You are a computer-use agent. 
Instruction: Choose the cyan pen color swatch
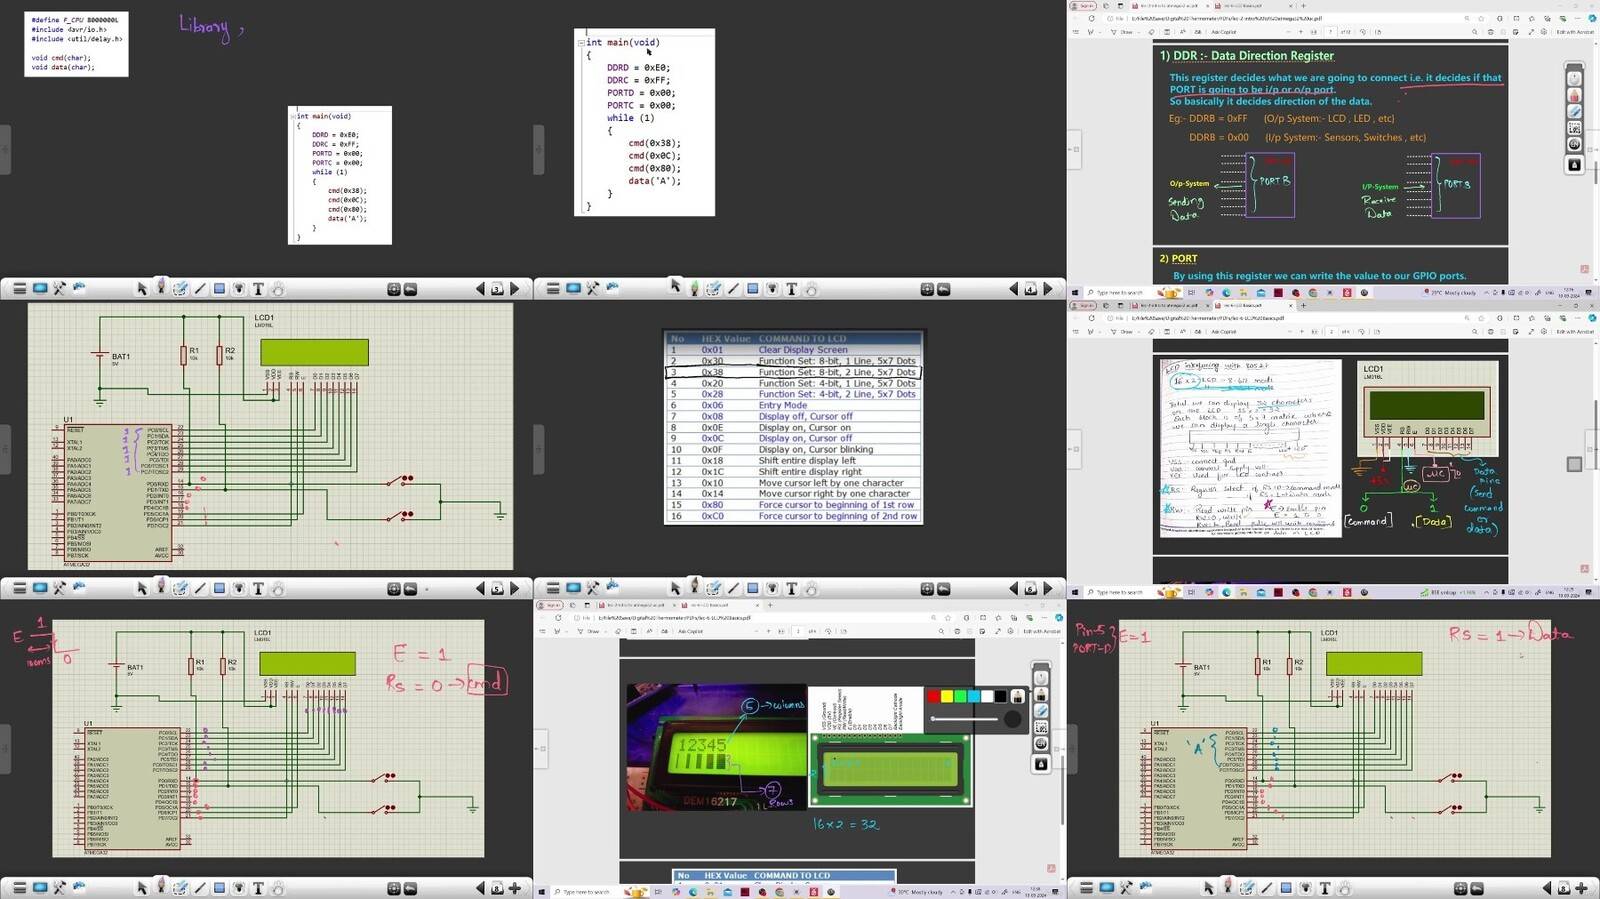(973, 696)
